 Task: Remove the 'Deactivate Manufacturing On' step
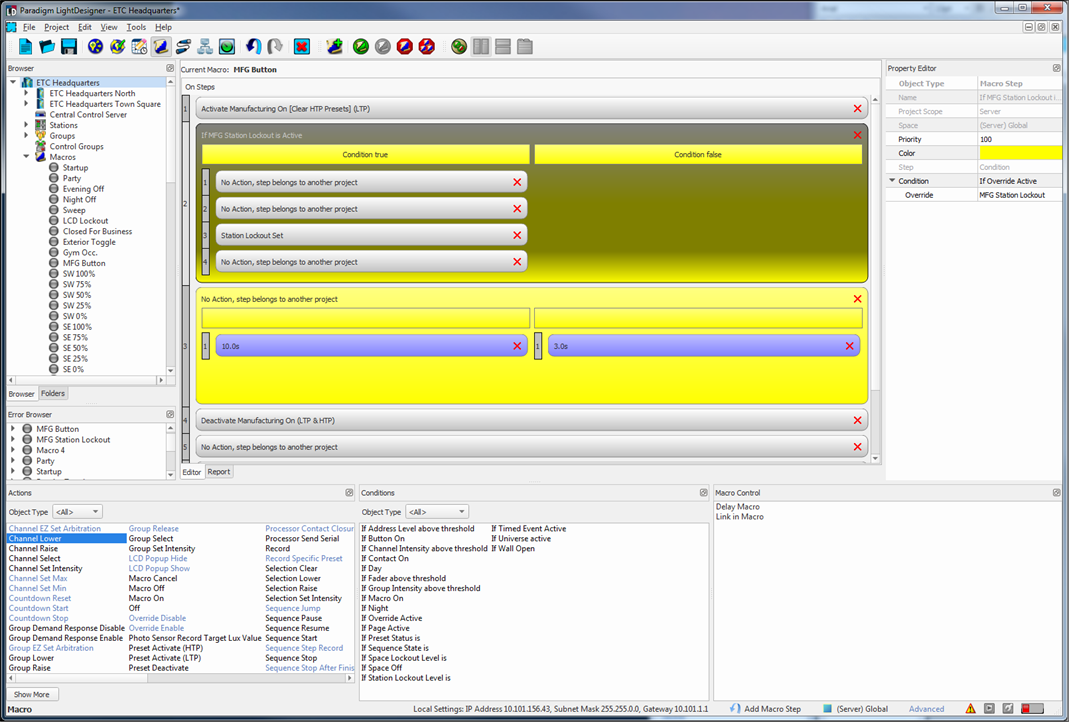(857, 420)
